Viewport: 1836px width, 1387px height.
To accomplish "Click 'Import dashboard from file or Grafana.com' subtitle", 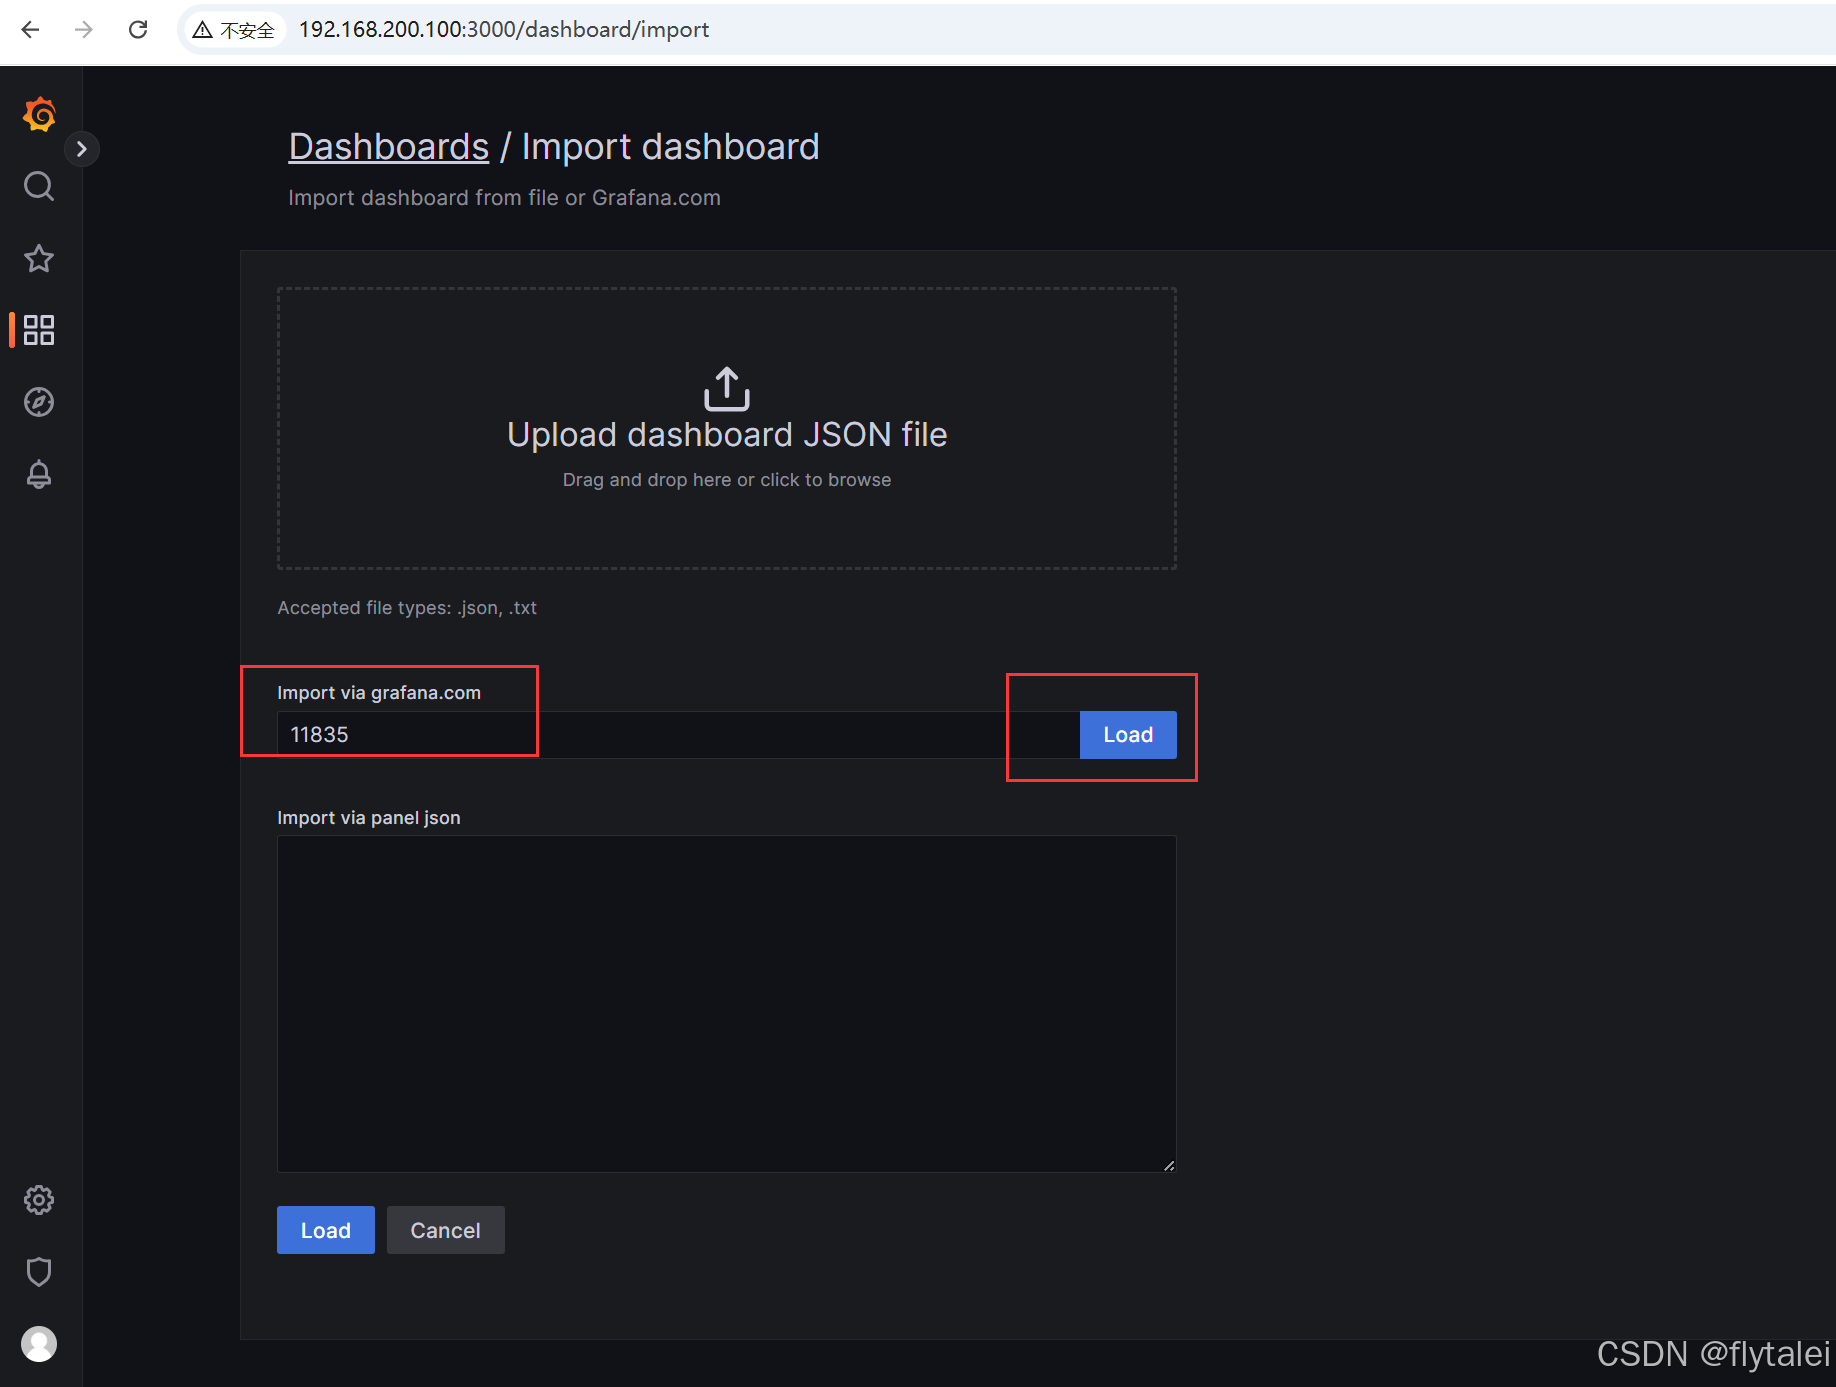I will (x=505, y=198).
